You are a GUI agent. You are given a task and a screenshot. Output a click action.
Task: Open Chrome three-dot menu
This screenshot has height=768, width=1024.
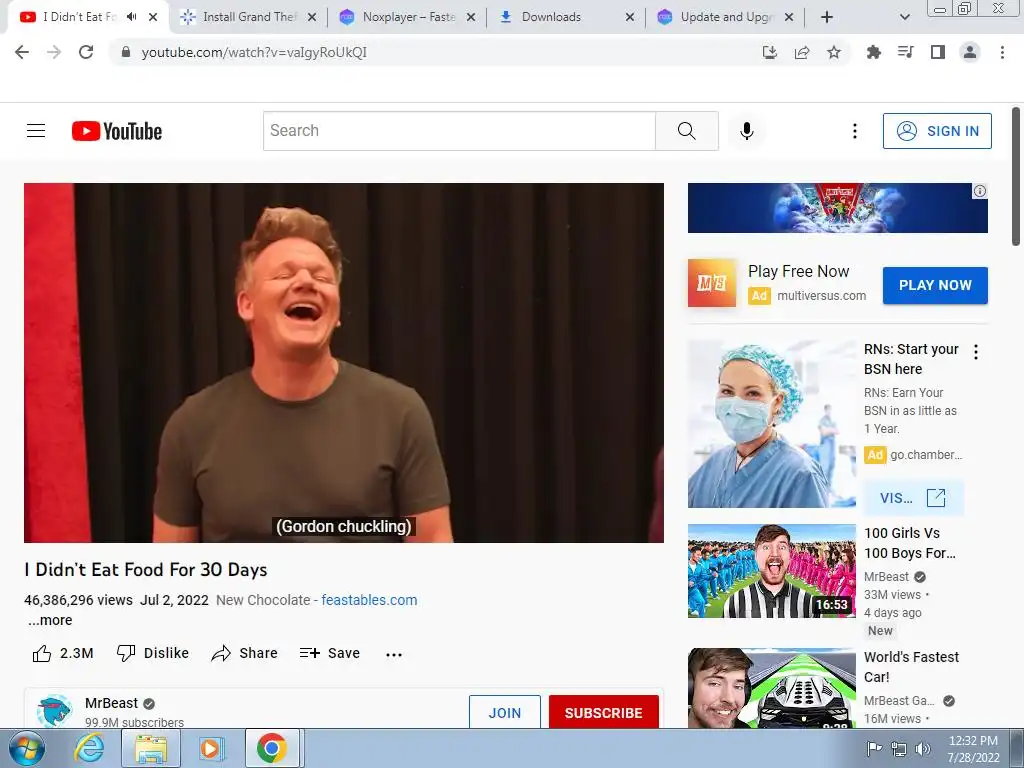coord(1002,52)
